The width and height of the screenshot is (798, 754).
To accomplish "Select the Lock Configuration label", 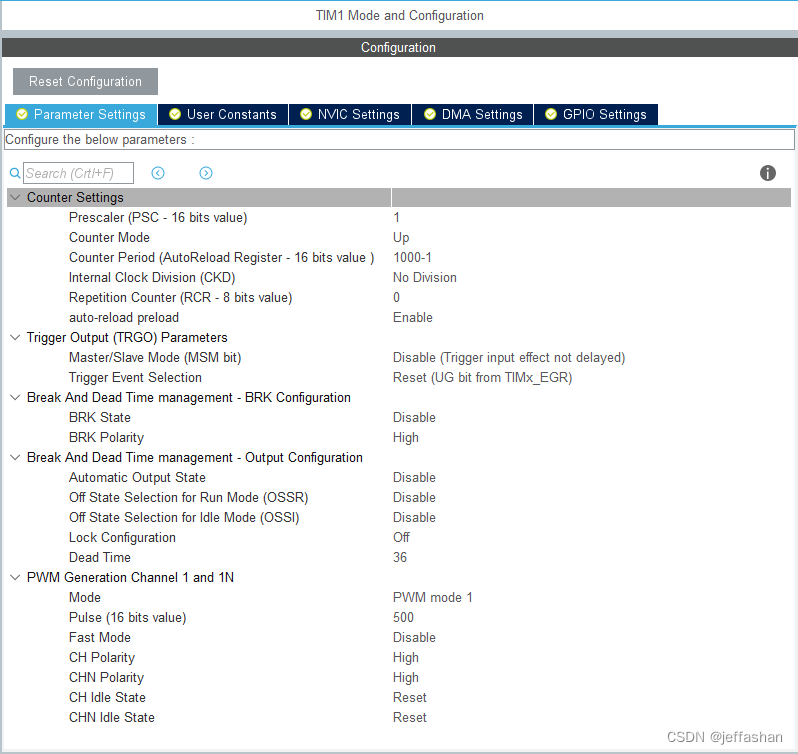I will point(123,537).
